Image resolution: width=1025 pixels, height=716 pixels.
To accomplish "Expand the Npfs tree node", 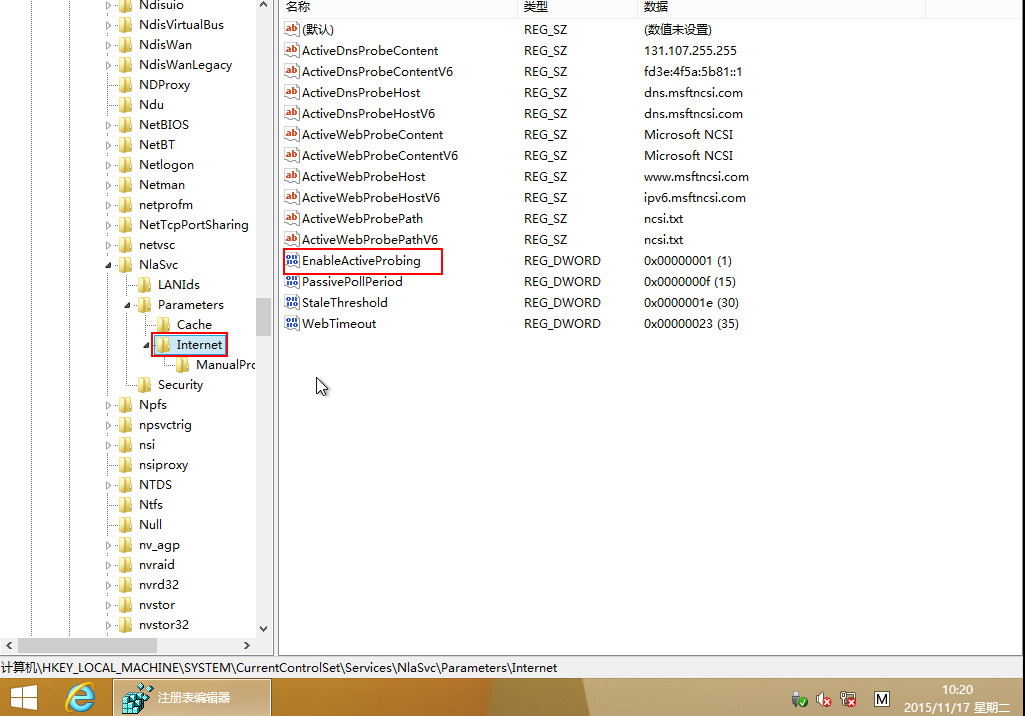I will click(x=109, y=405).
